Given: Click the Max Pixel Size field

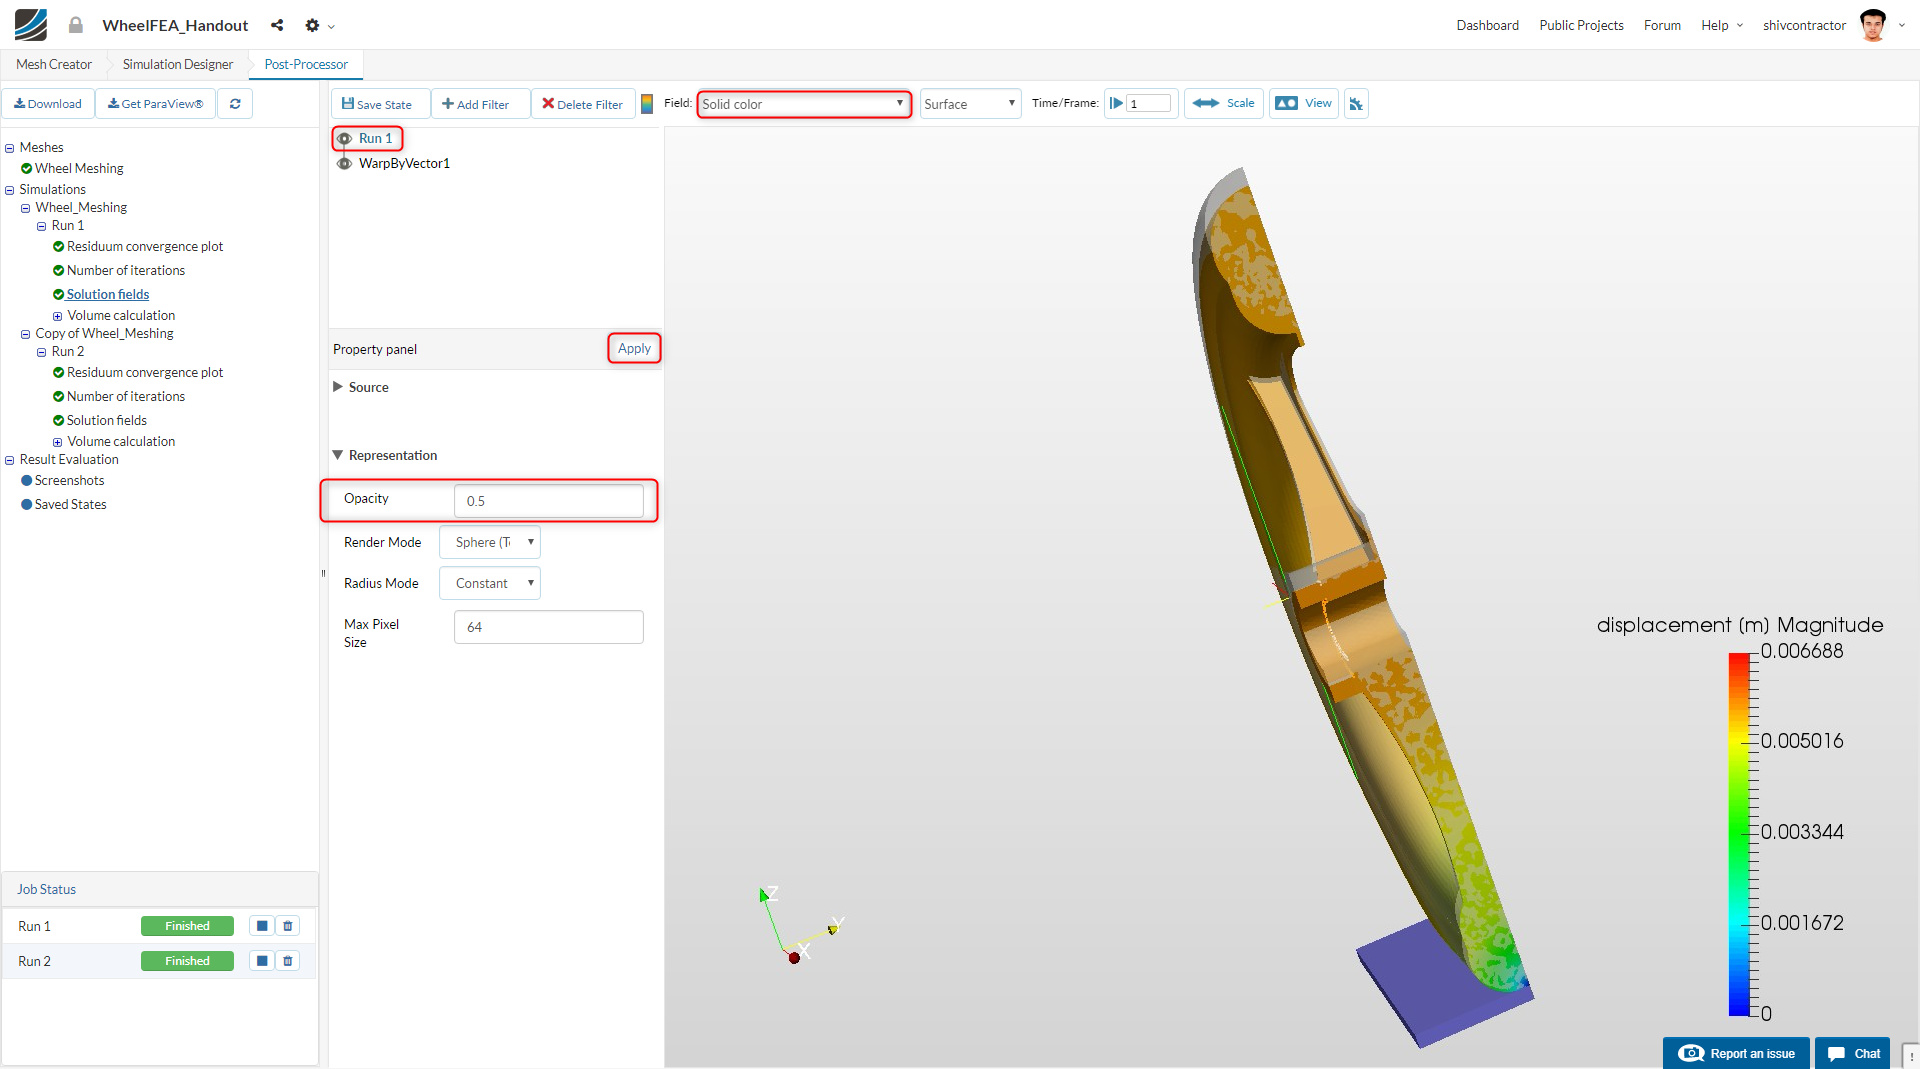Looking at the screenshot, I should pyautogui.click(x=549, y=627).
